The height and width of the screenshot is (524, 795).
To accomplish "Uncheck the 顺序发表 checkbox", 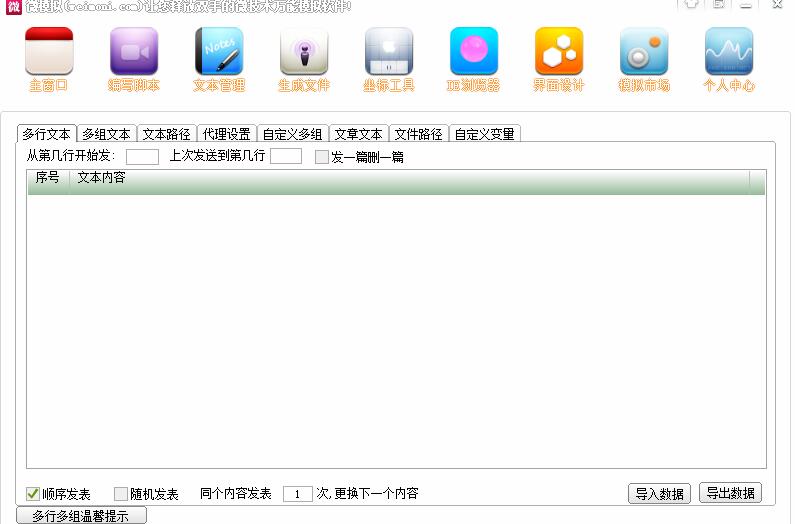I will coord(32,494).
